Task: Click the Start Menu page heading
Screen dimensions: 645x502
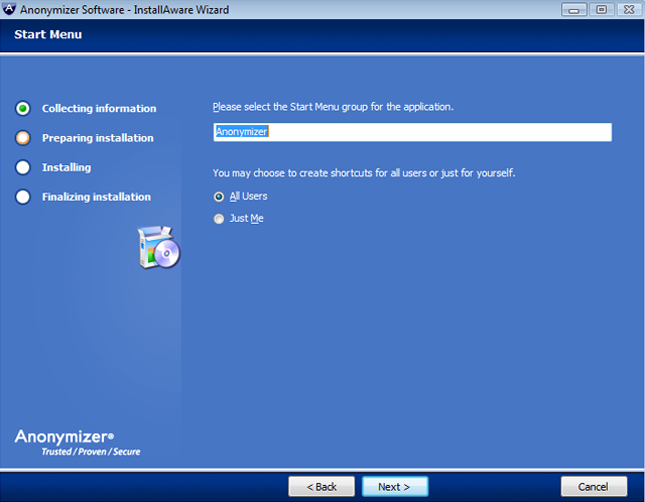Action: [x=48, y=35]
